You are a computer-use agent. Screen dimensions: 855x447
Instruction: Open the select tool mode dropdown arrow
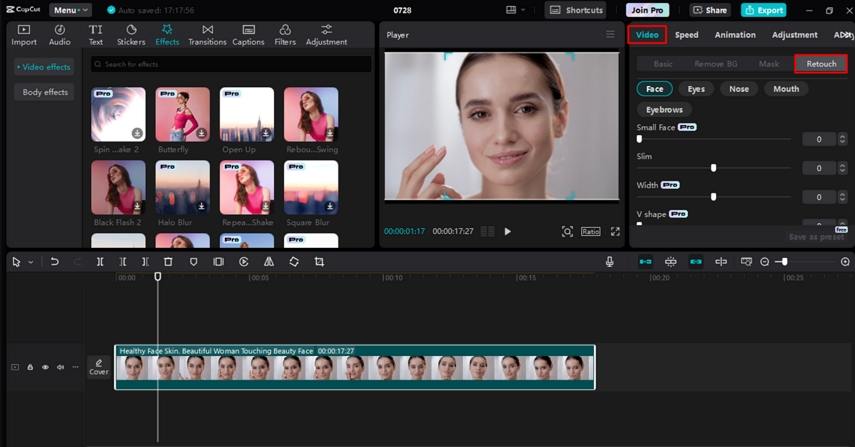click(31, 262)
